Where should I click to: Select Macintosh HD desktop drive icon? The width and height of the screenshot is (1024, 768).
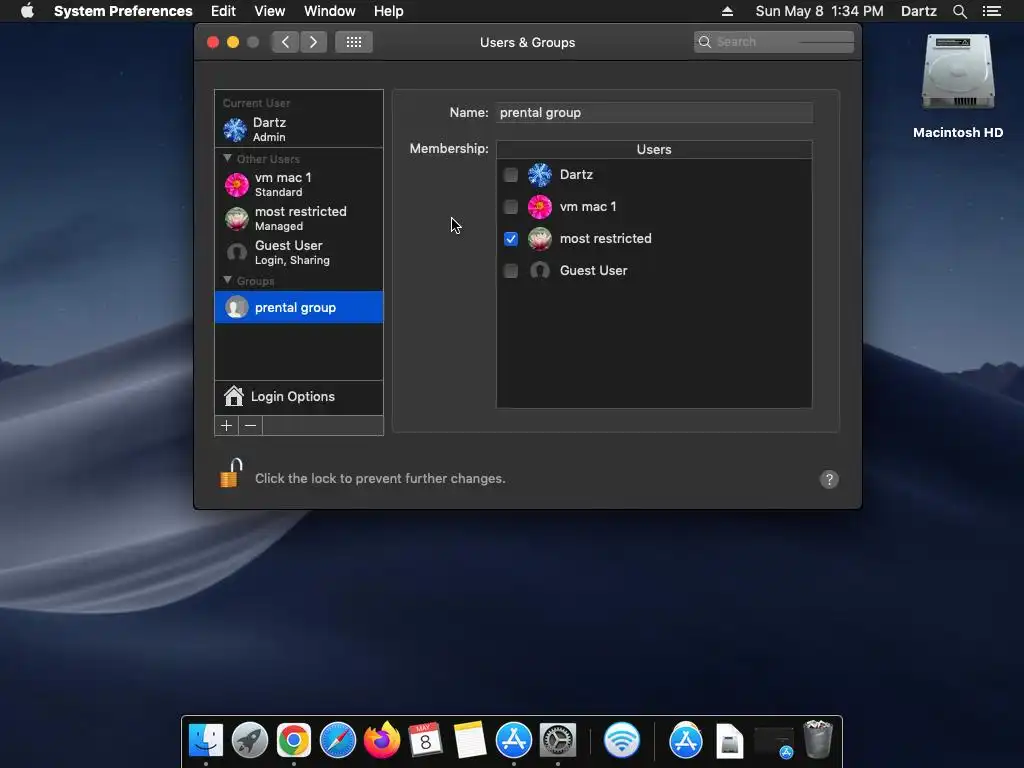(x=958, y=73)
